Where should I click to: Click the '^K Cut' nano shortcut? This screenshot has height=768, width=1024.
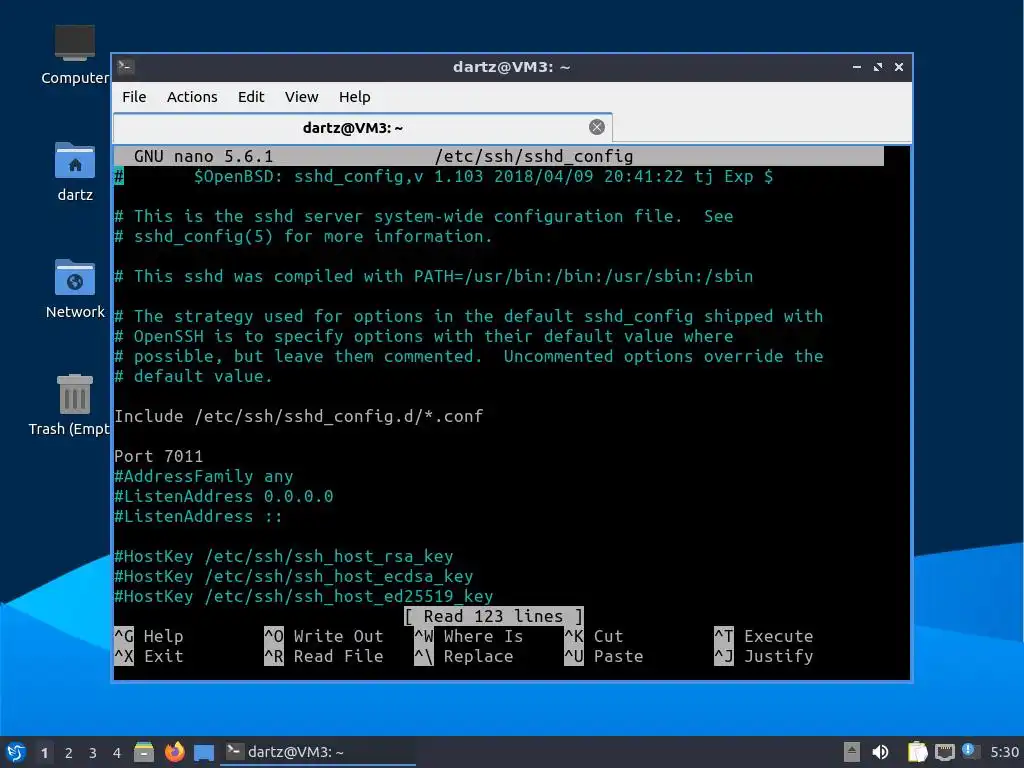click(594, 636)
